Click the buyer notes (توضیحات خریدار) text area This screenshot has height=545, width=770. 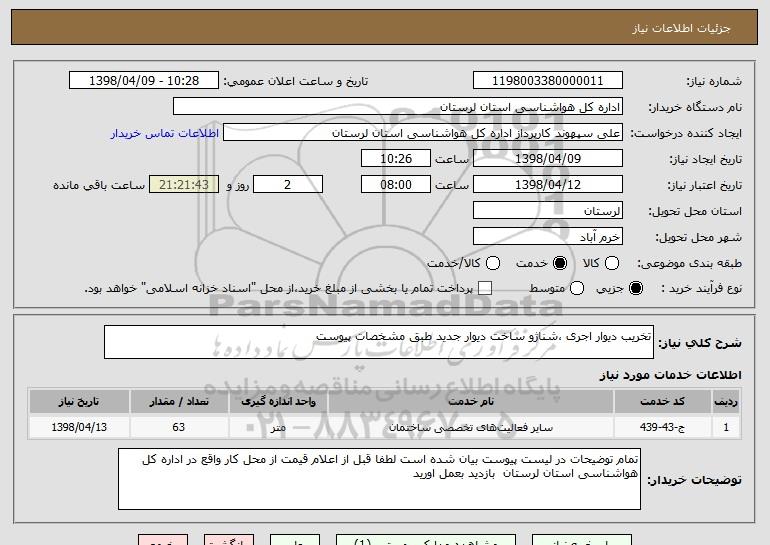pos(379,479)
